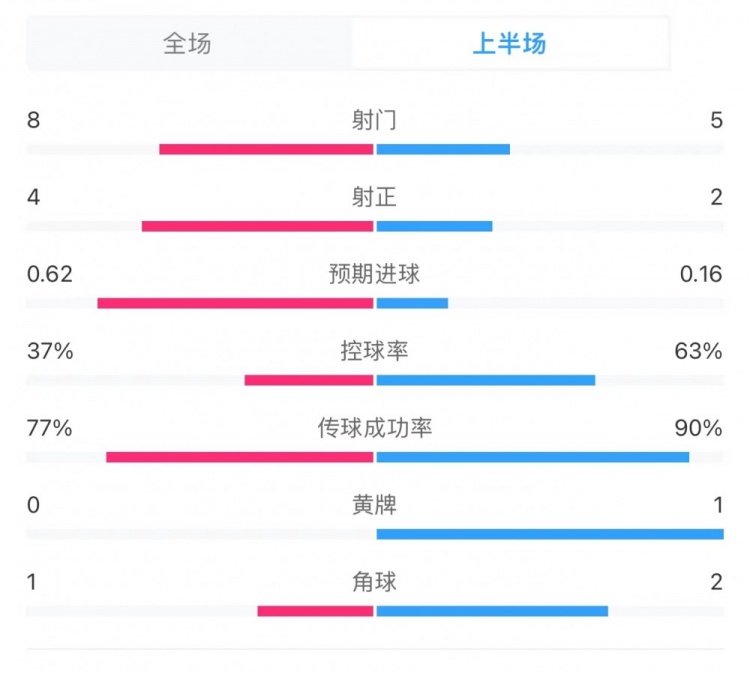Click the 射正 stat label
750x673 pixels.
[374, 197]
